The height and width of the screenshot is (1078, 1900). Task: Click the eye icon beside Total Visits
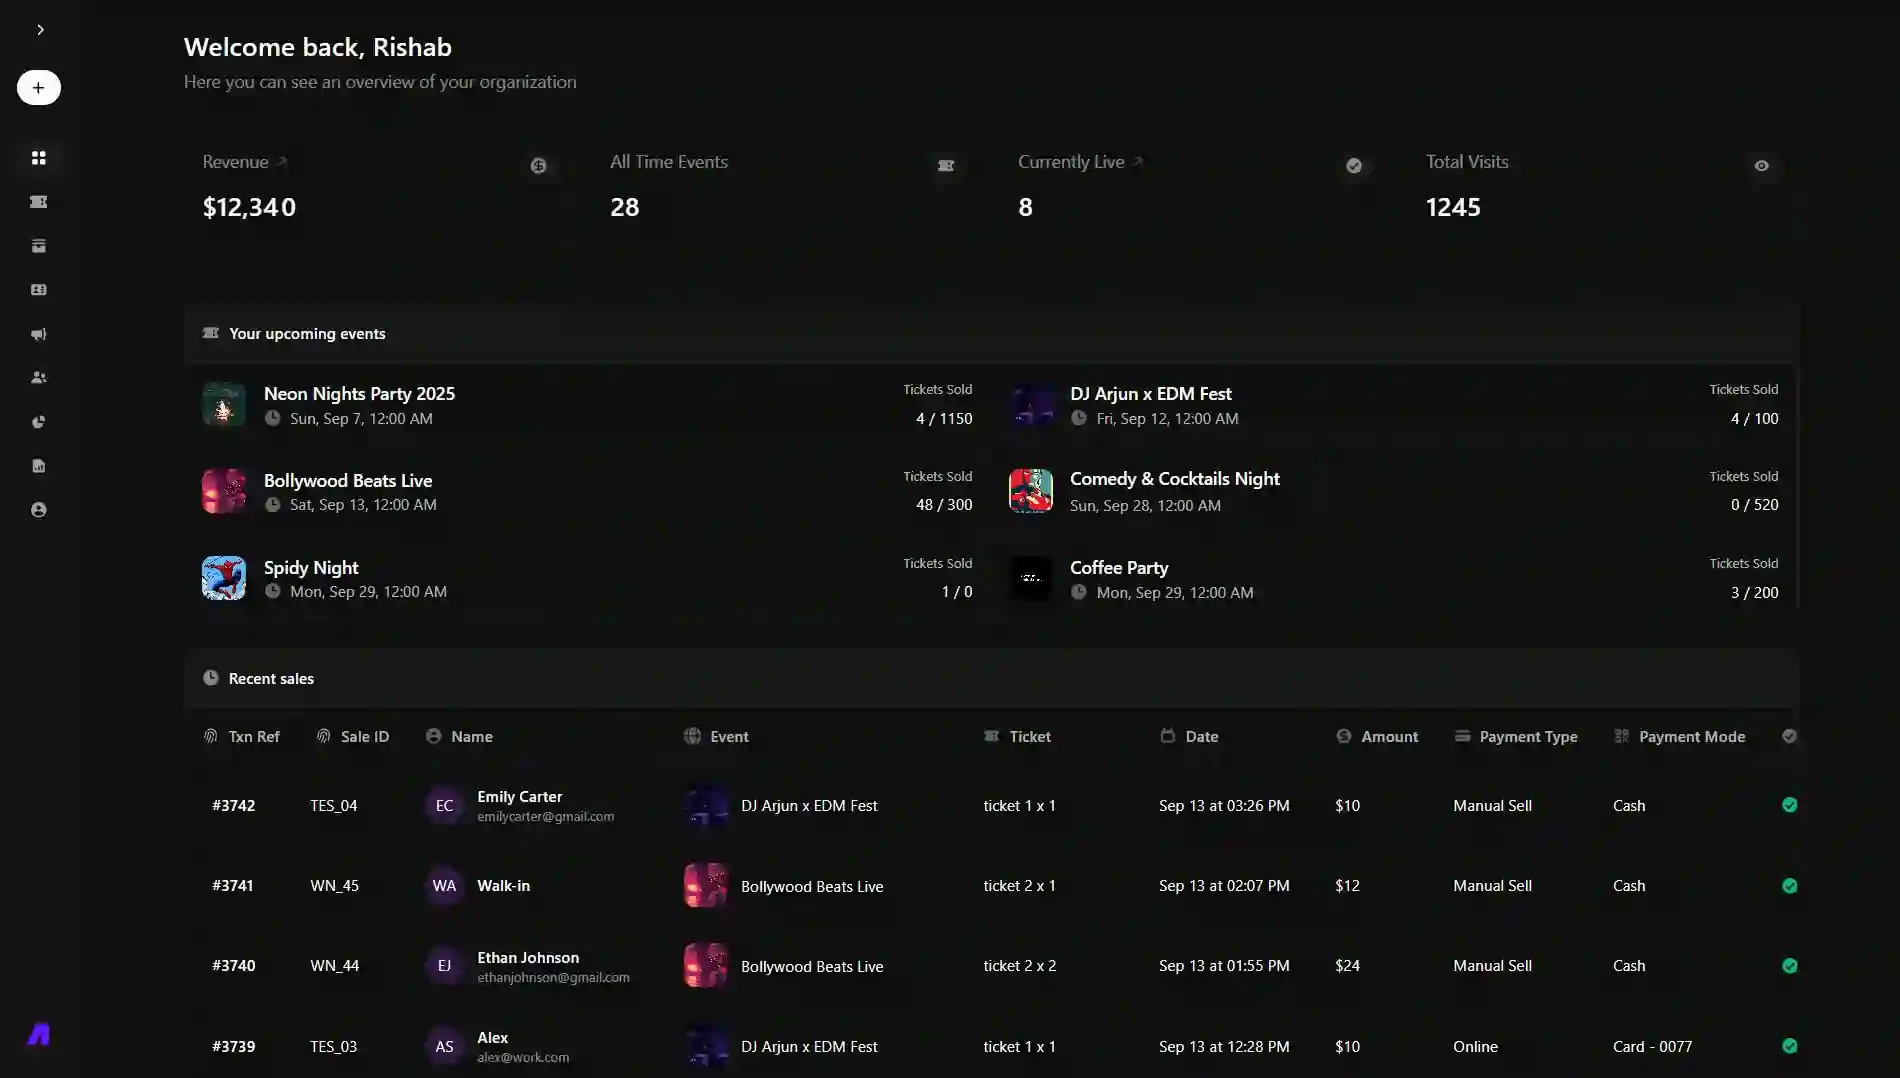1761,166
